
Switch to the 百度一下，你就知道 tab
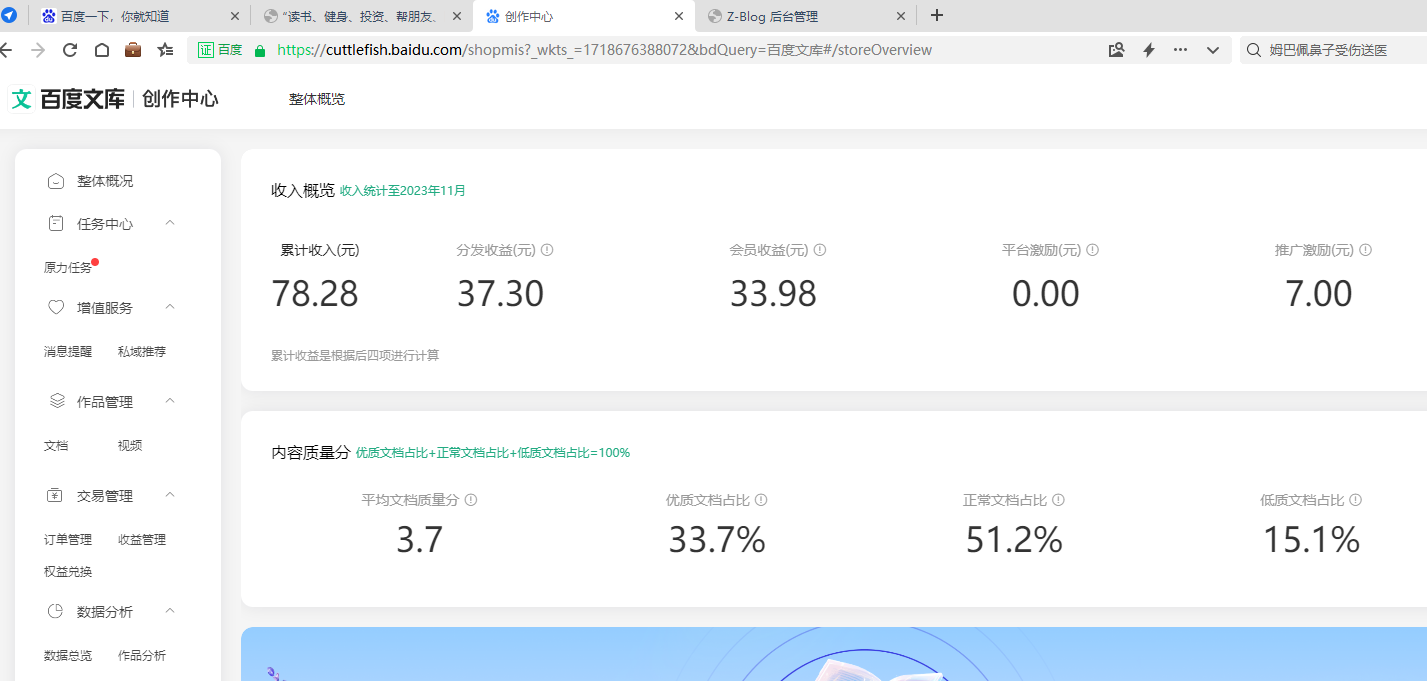[140, 16]
